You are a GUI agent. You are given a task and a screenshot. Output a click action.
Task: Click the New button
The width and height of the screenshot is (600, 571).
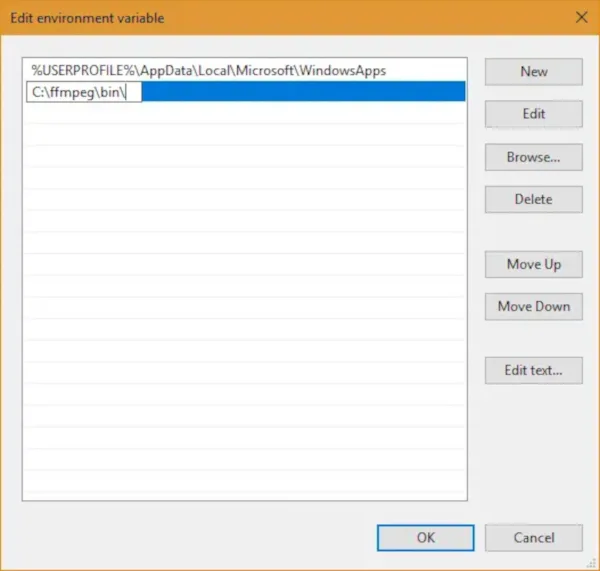[x=534, y=72]
